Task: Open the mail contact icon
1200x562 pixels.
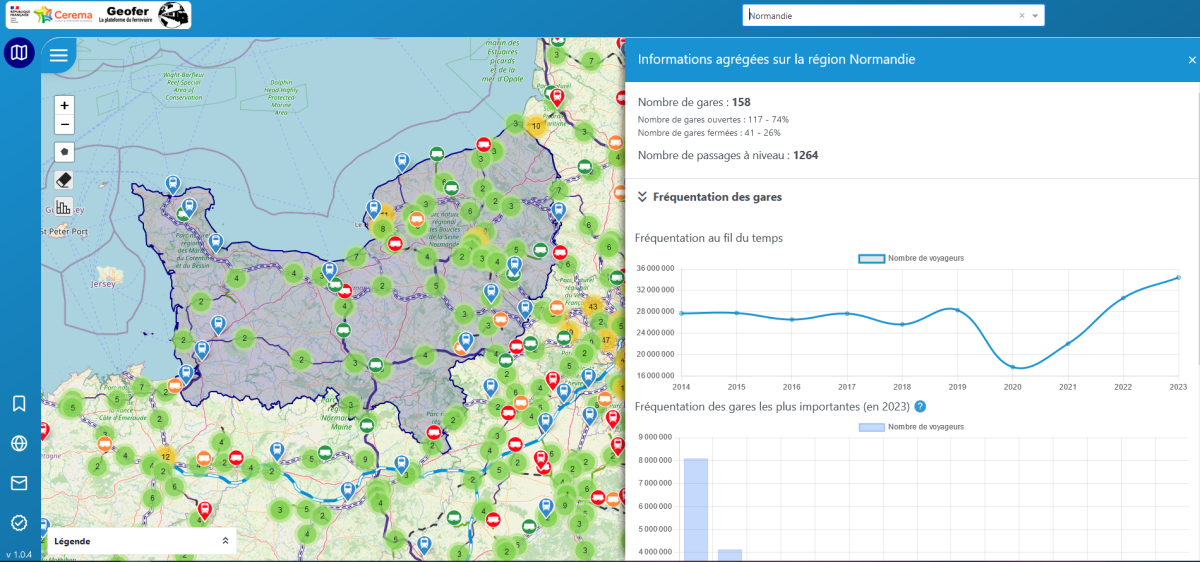Action: [19, 484]
